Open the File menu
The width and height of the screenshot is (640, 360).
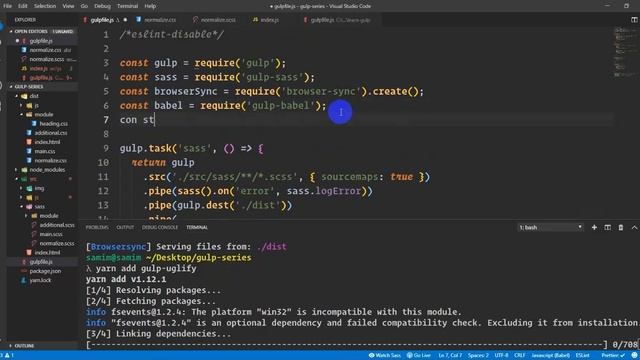[7, 6]
